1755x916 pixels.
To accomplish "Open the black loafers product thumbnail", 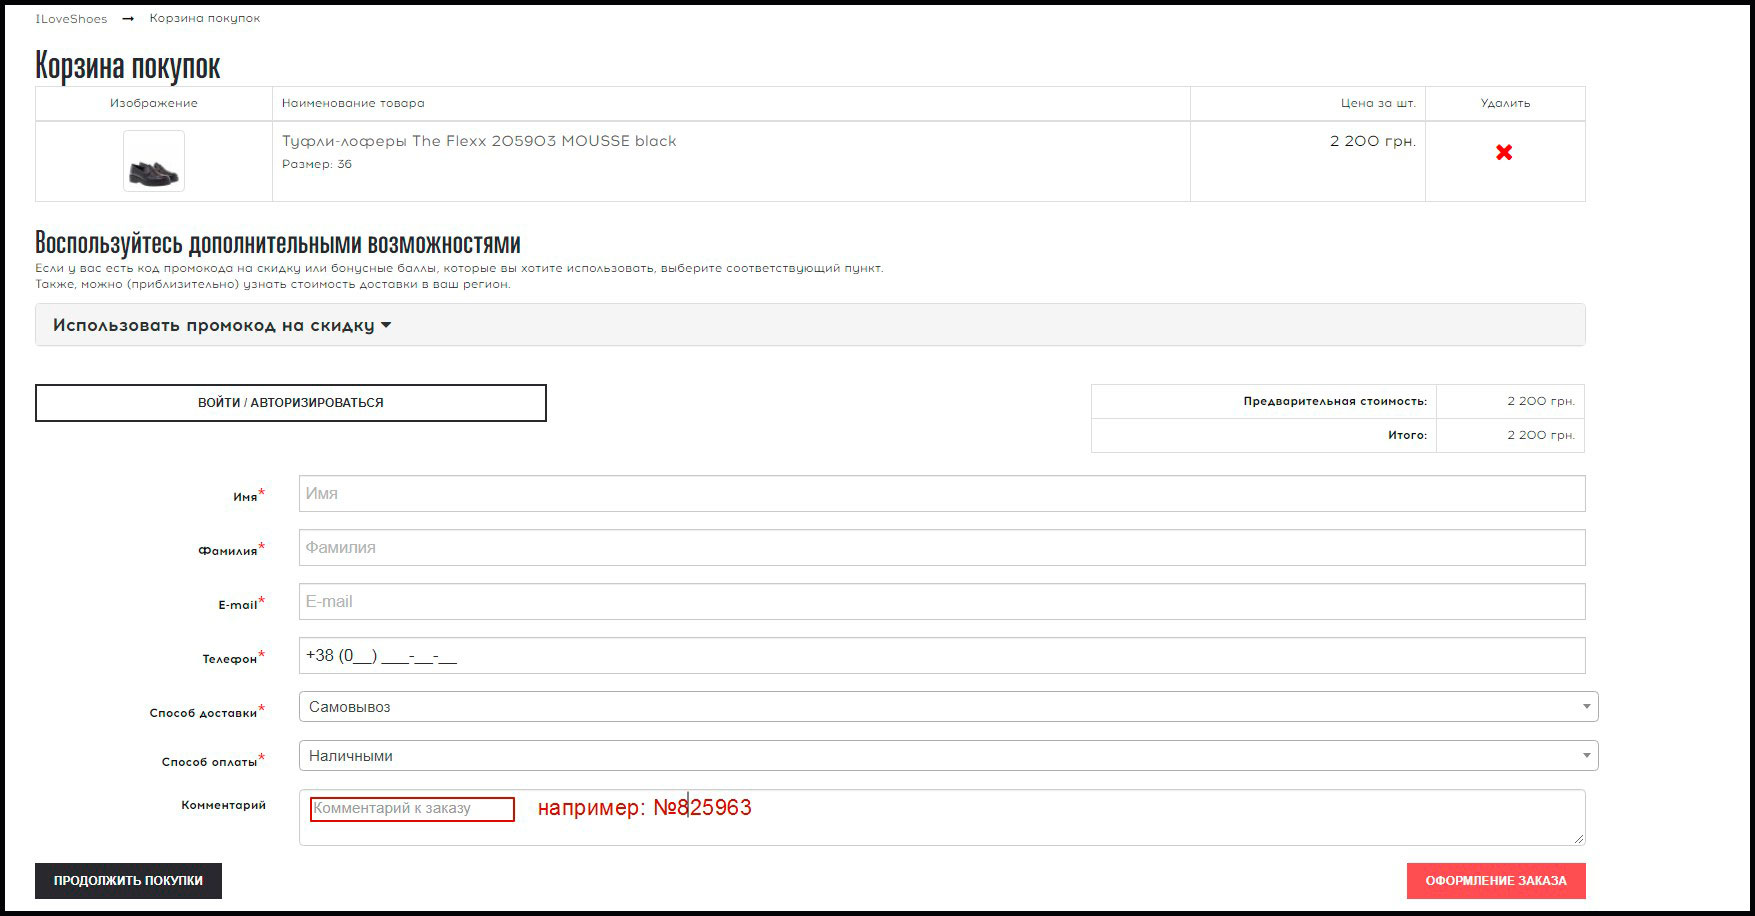I will (154, 161).
